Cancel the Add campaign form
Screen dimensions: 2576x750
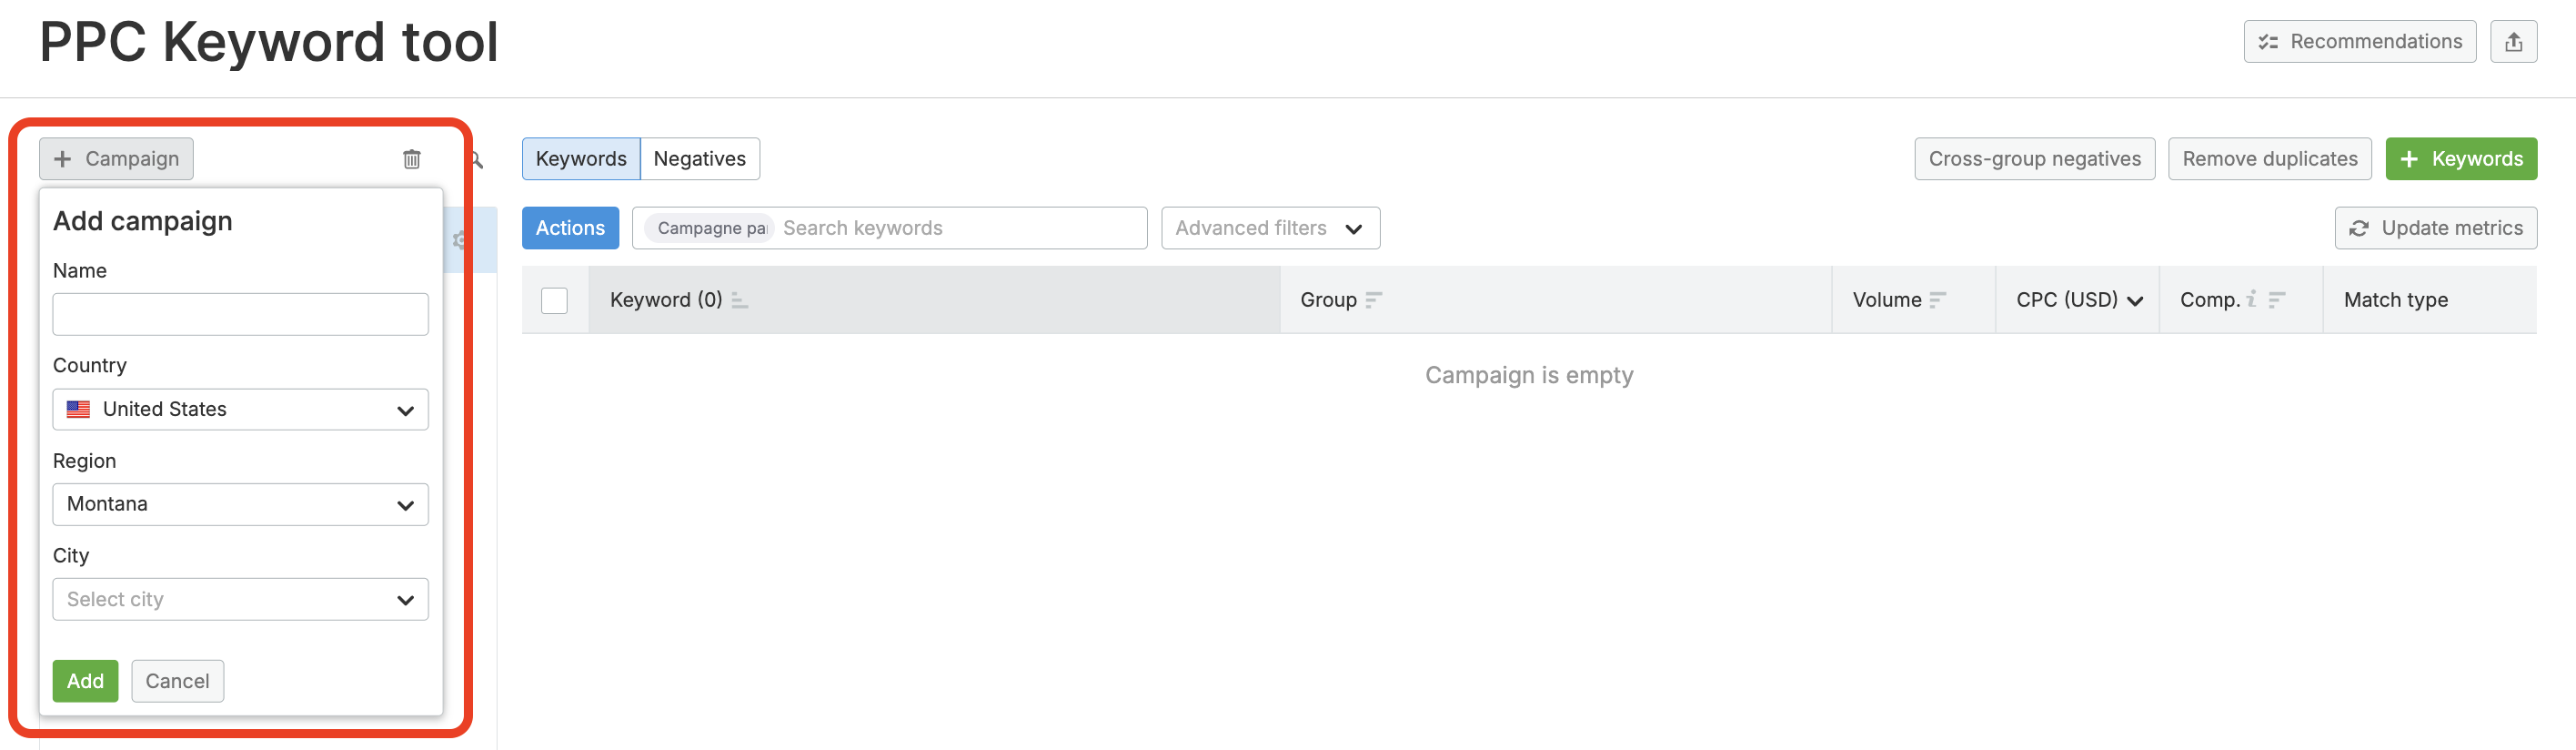pos(177,681)
